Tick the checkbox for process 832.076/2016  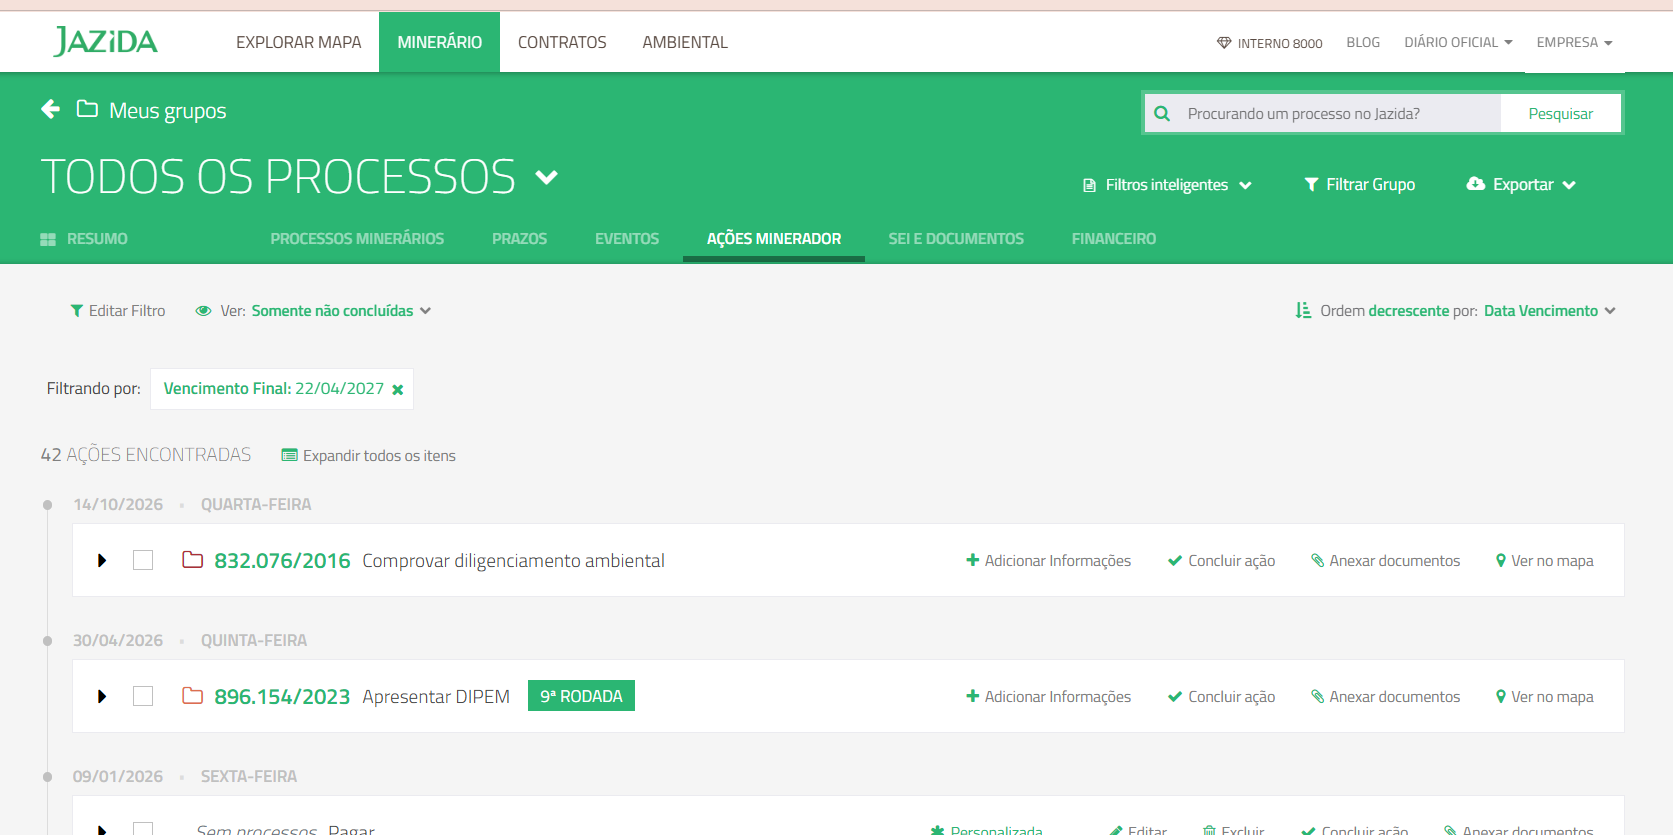143,560
